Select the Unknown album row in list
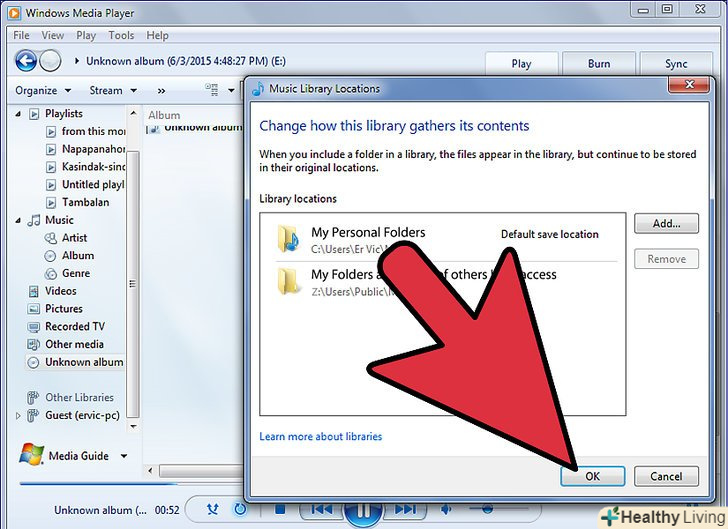 (x=195, y=128)
